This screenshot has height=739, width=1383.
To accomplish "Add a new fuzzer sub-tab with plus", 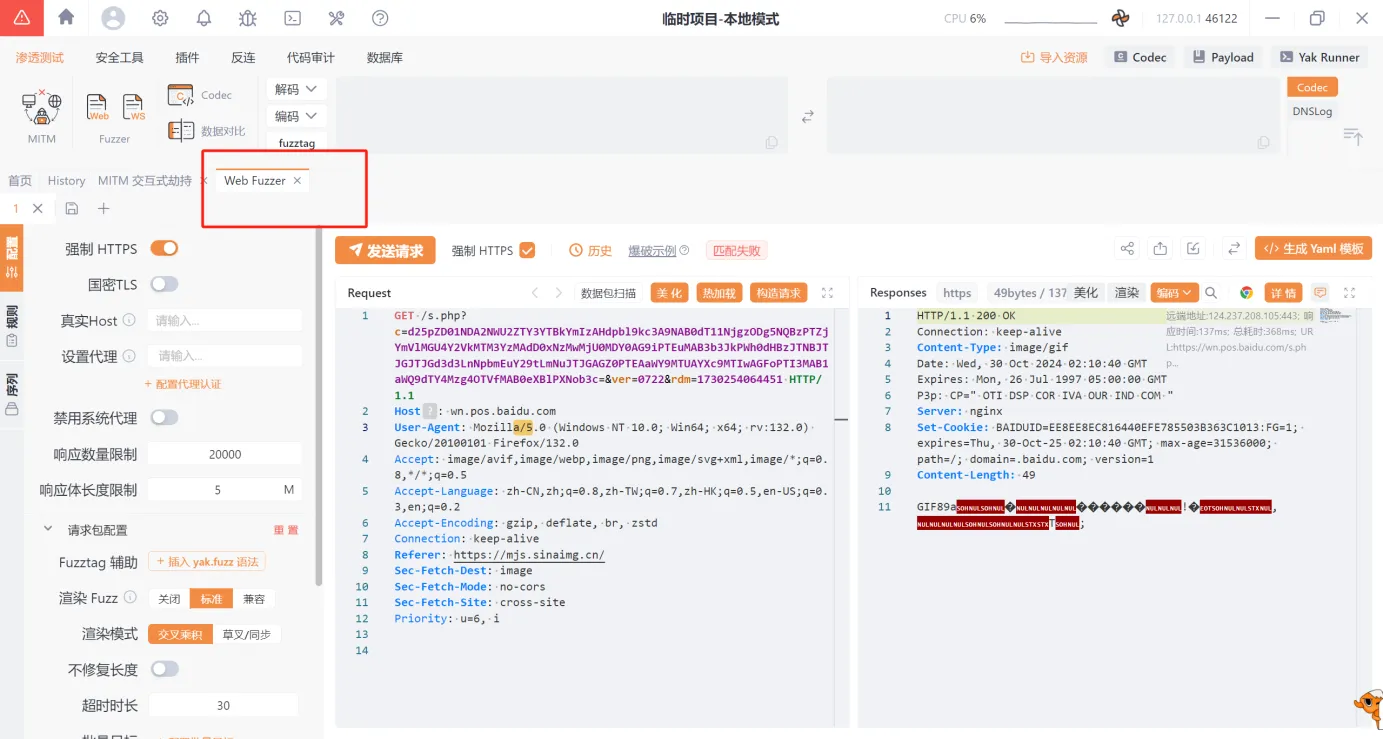I will click(x=103, y=208).
